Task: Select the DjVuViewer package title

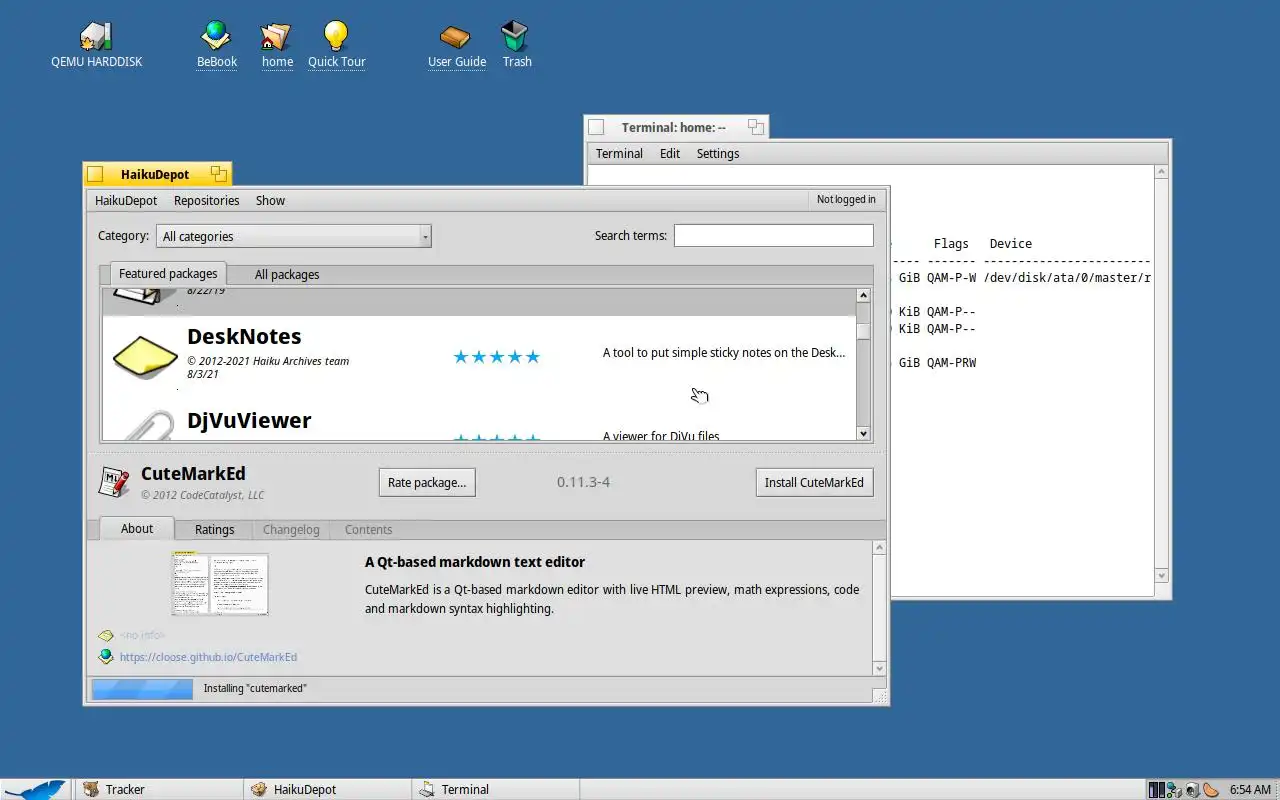Action: 249,421
